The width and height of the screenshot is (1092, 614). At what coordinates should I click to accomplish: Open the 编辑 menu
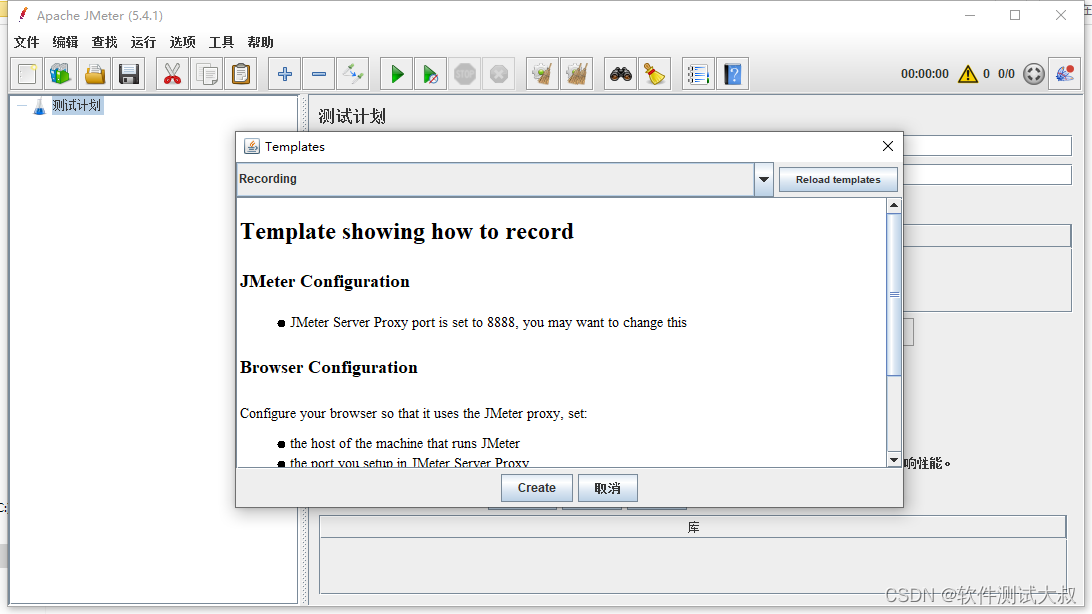[x=65, y=42]
